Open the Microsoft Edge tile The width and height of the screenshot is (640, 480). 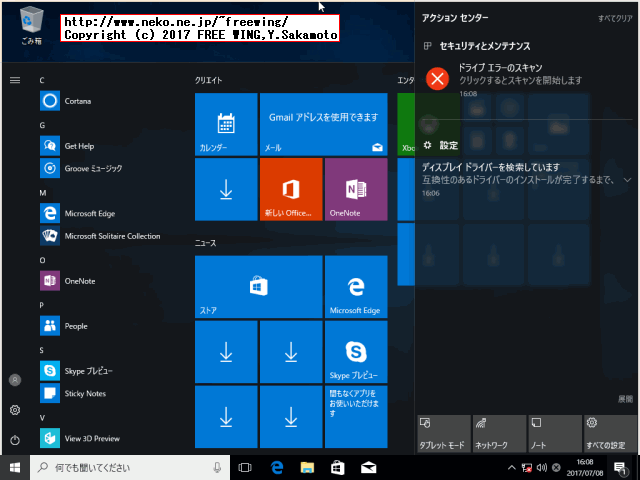click(356, 287)
